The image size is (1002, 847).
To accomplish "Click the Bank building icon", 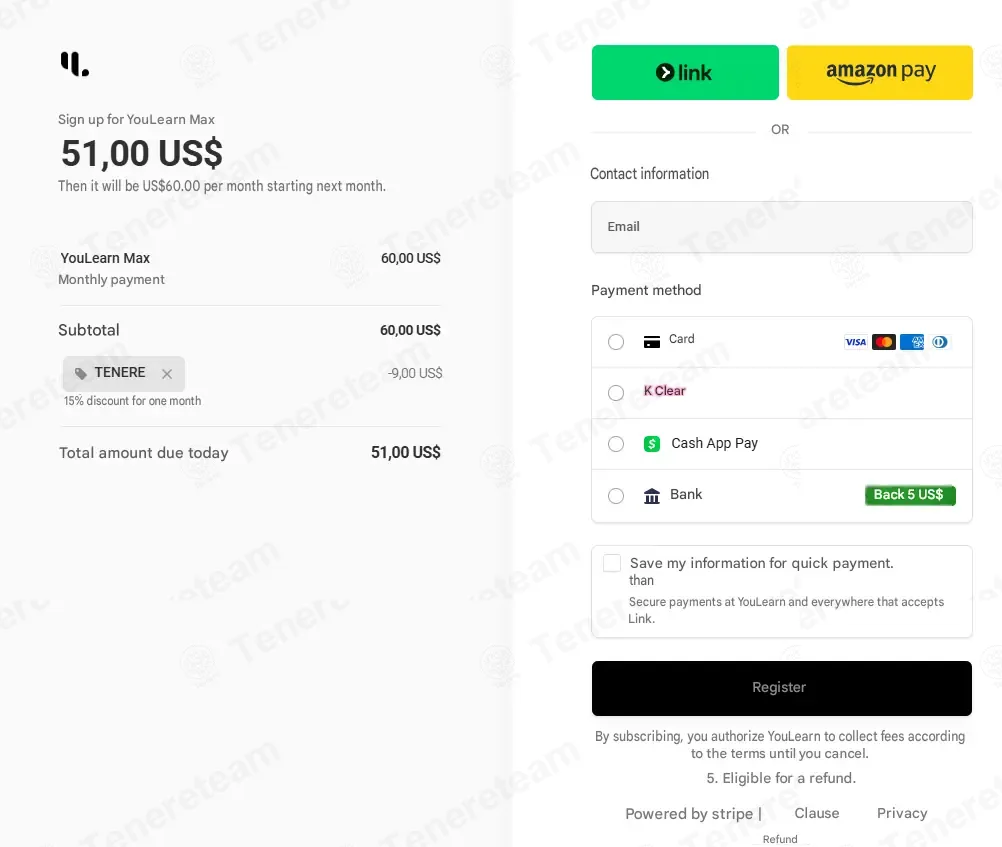I will (x=651, y=495).
